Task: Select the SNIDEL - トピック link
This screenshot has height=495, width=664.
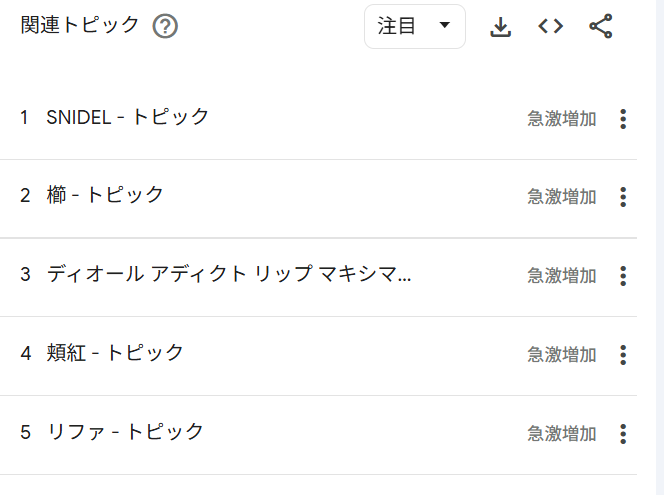Action: (x=128, y=117)
